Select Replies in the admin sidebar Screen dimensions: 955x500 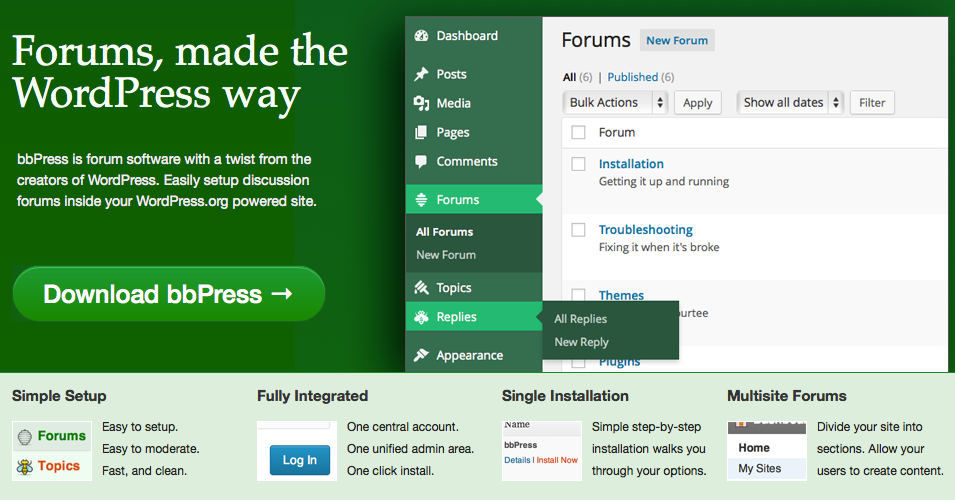click(474, 317)
